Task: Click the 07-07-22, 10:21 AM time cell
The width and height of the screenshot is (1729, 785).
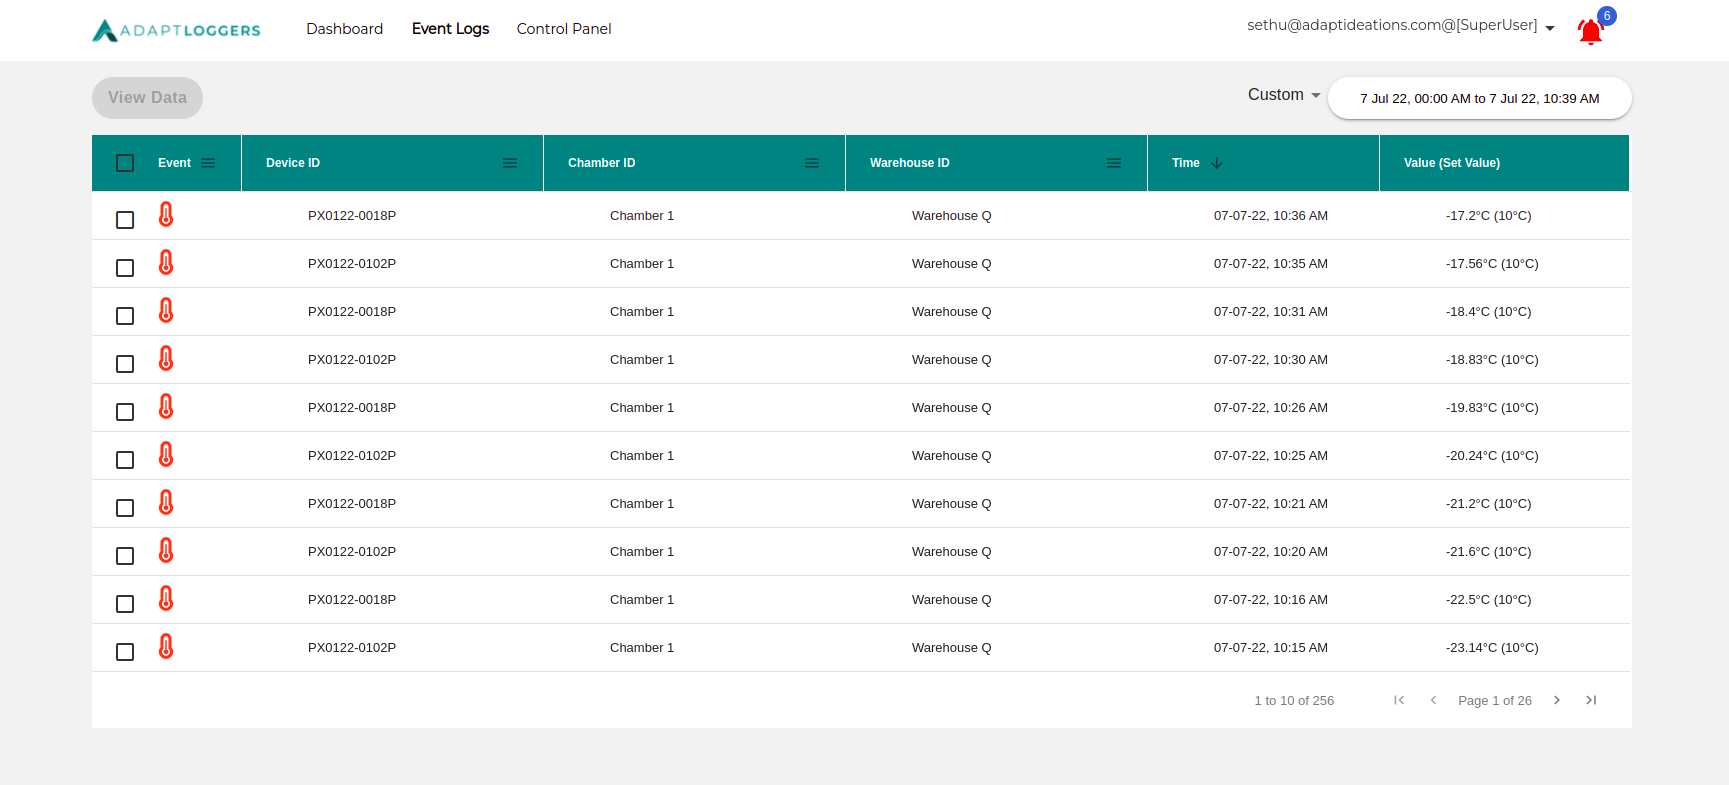Action: 1271,504
